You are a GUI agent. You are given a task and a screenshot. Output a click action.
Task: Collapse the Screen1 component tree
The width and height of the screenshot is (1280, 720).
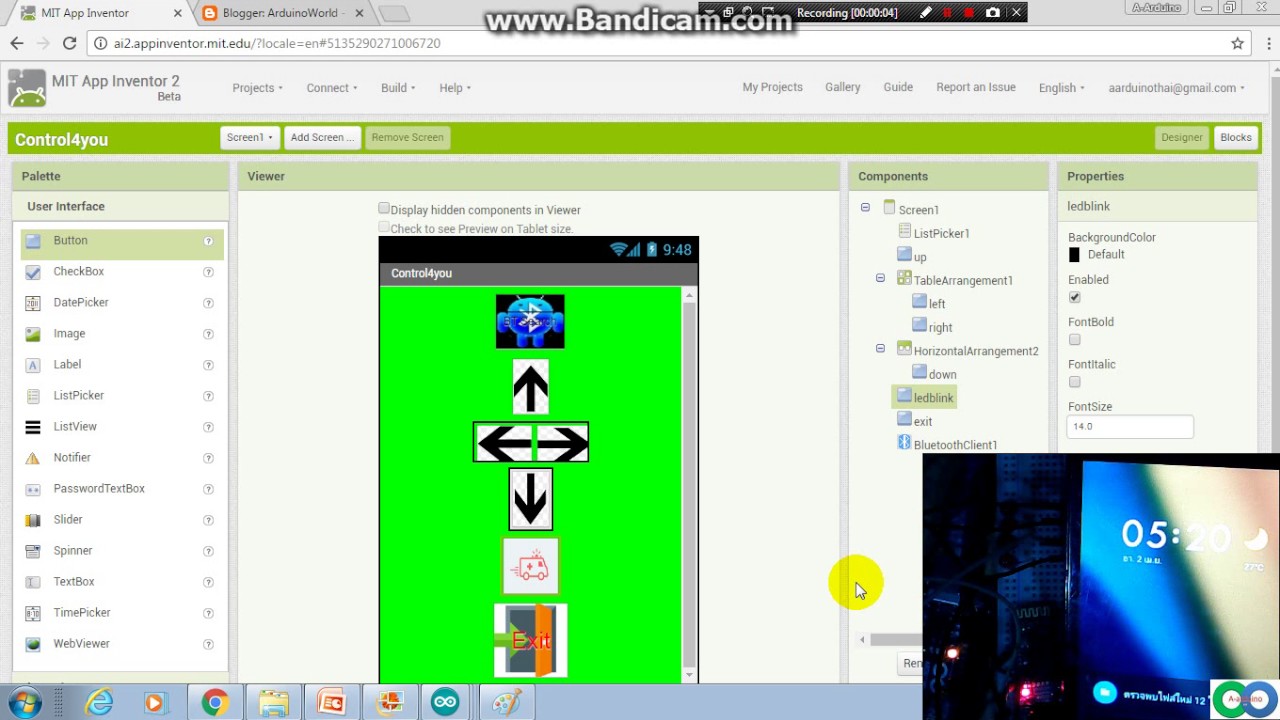click(x=865, y=208)
